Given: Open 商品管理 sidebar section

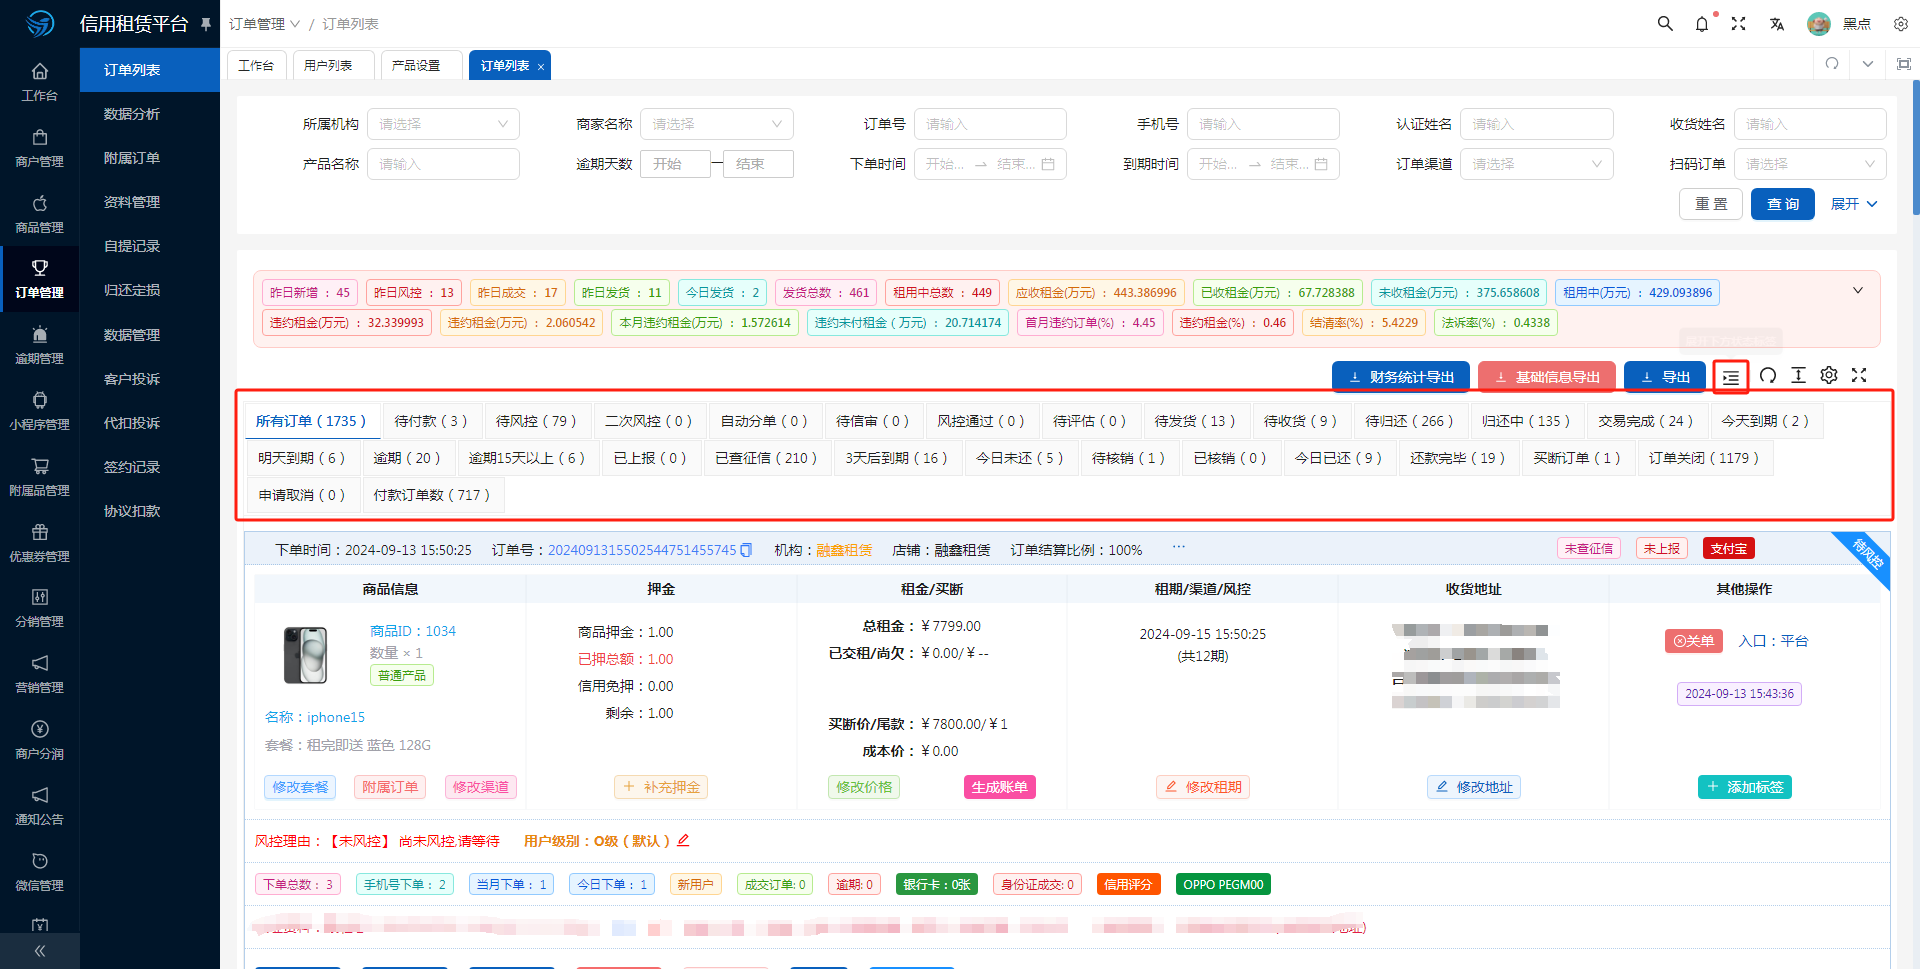Looking at the screenshot, I should (x=40, y=214).
